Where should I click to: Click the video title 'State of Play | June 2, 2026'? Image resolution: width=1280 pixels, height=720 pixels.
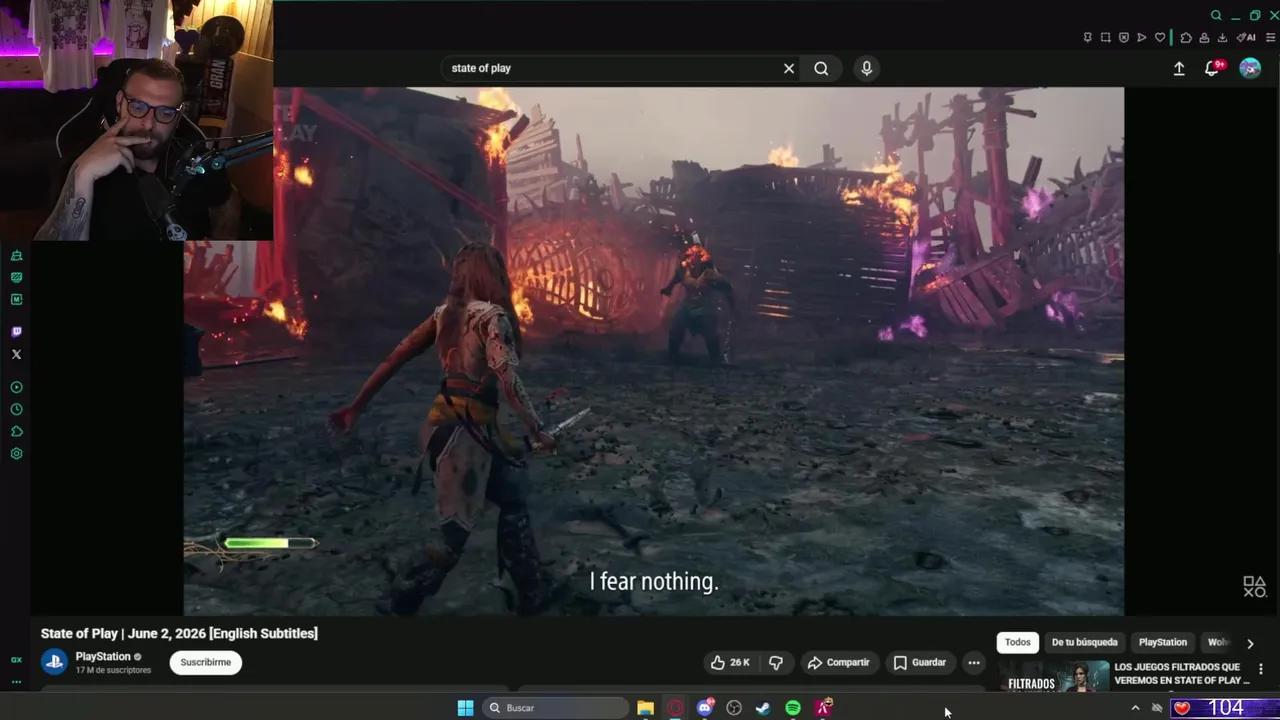coord(179,633)
